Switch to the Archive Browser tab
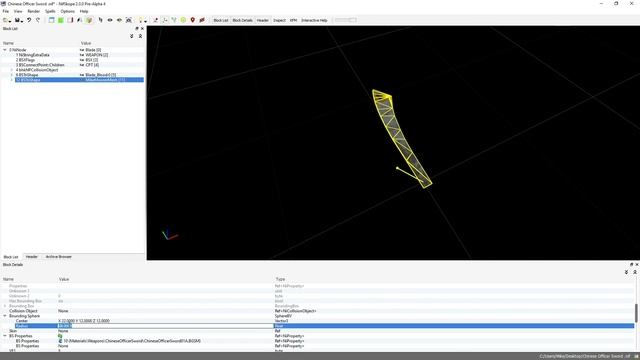This screenshot has width=640, height=360. coord(58,257)
